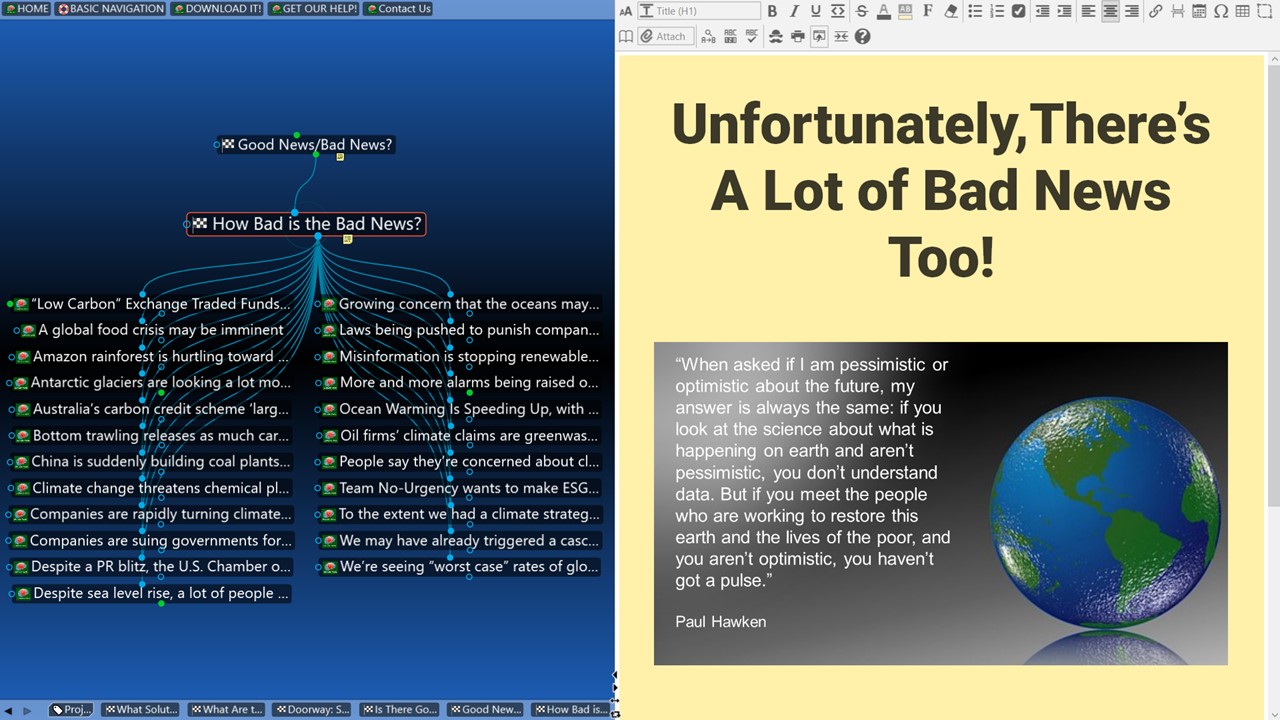Open 'Ocean Warming Is Speeding Up' thought
The width and height of the screenshot is (1280, 720).
click(x=460, y=409)
